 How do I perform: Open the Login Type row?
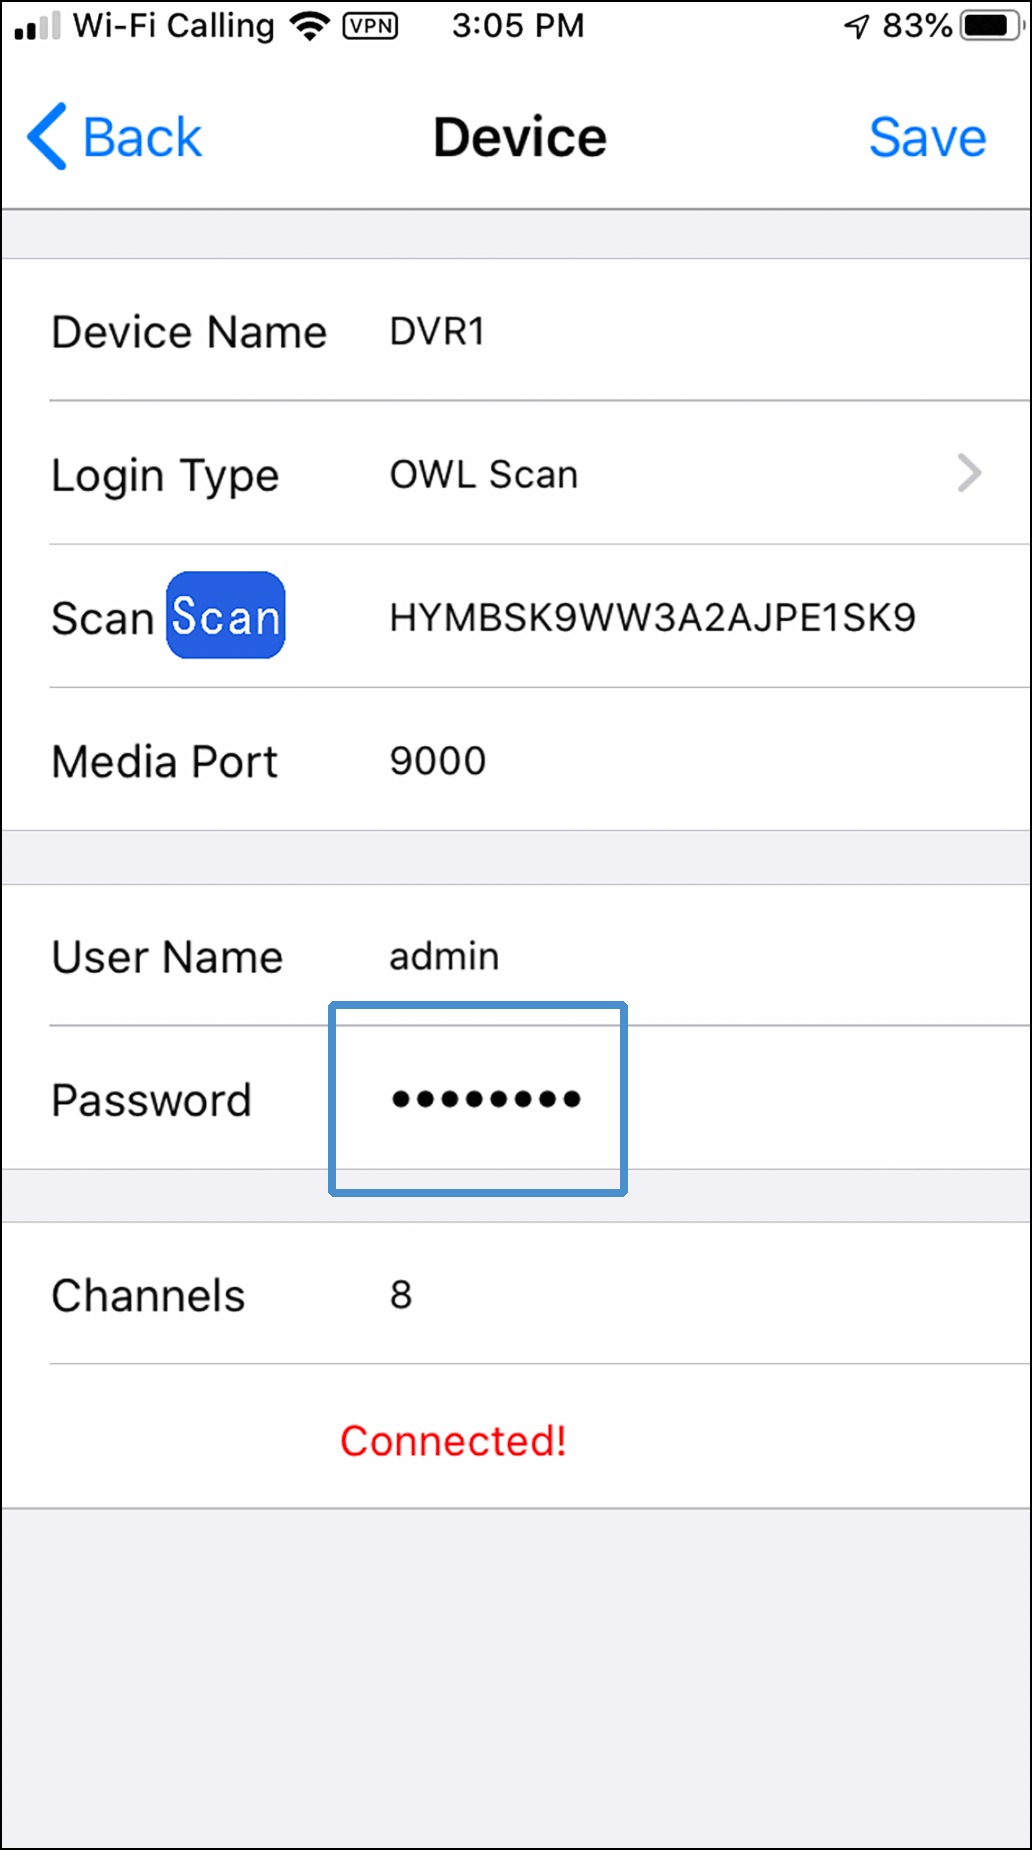516,473
